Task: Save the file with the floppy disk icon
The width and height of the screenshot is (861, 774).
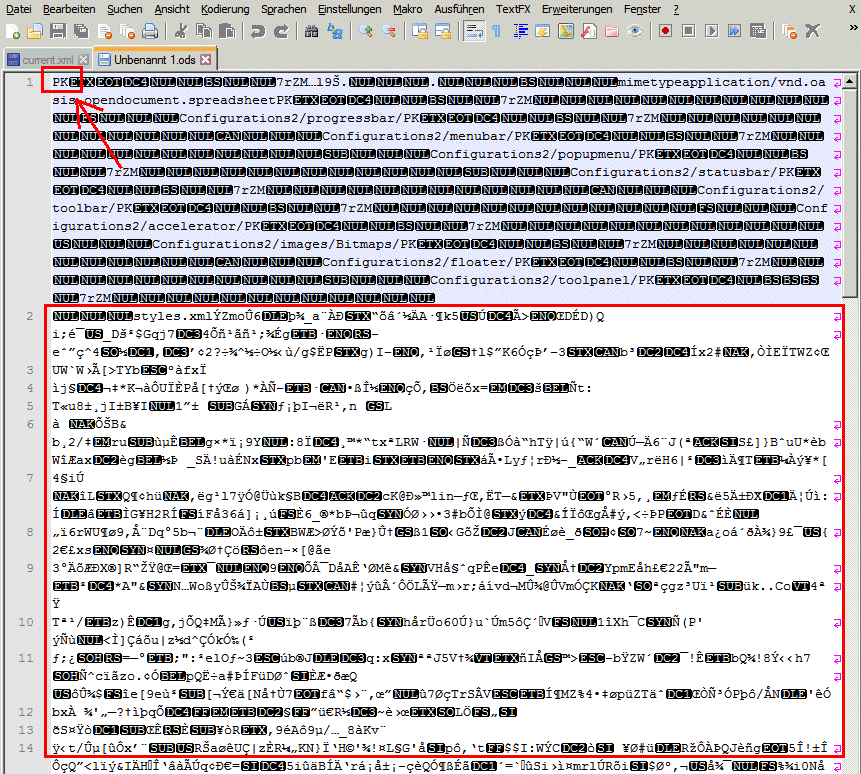Action: tap(58, 31)
